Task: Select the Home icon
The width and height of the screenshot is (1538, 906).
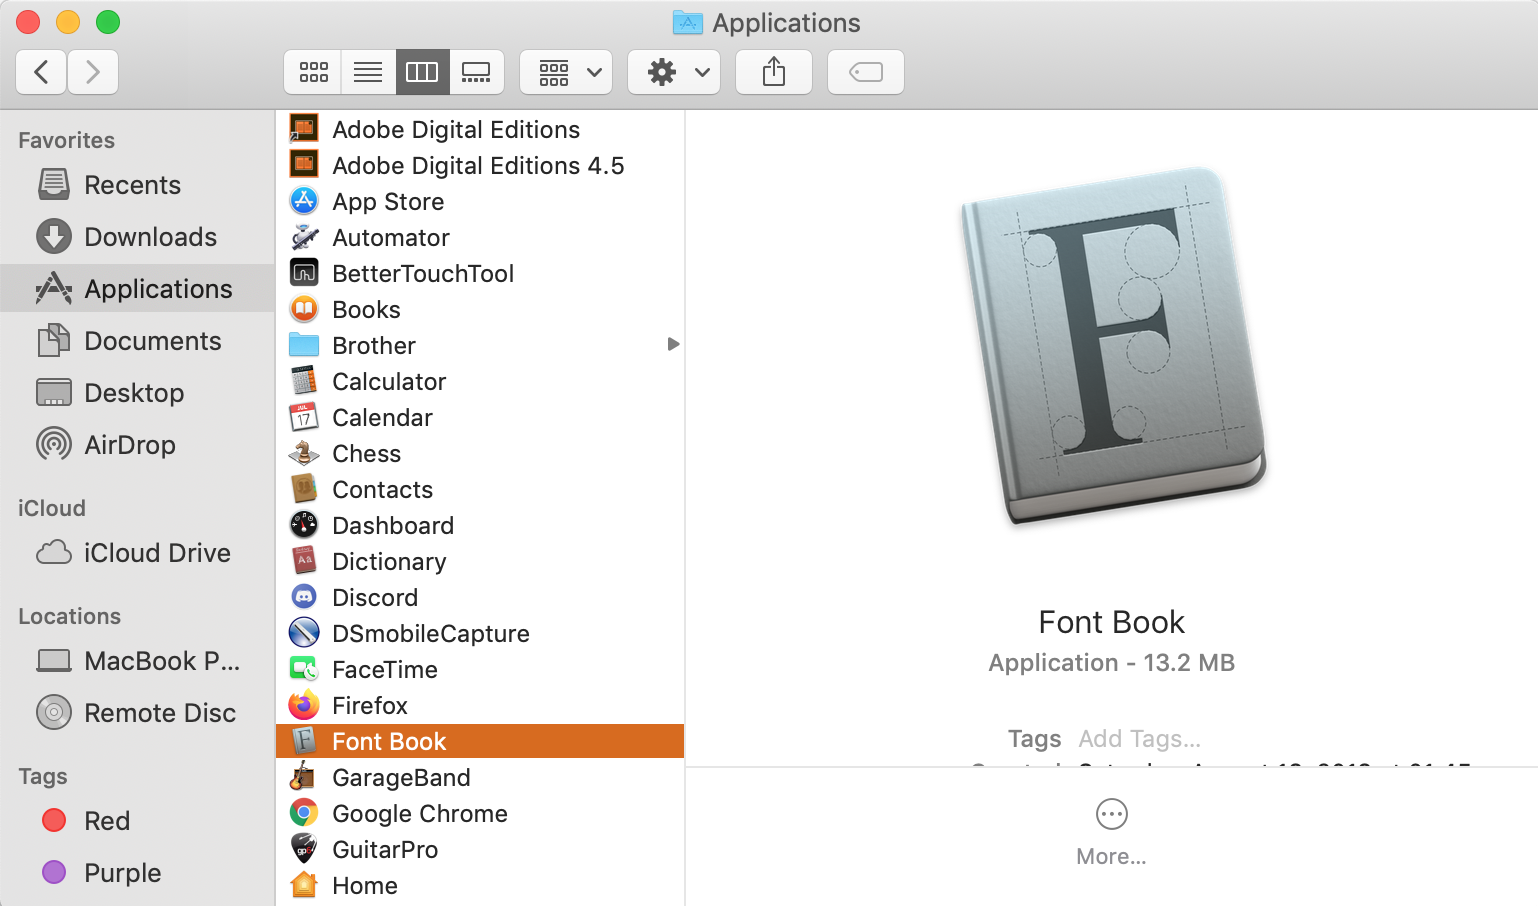Action: 304,885
